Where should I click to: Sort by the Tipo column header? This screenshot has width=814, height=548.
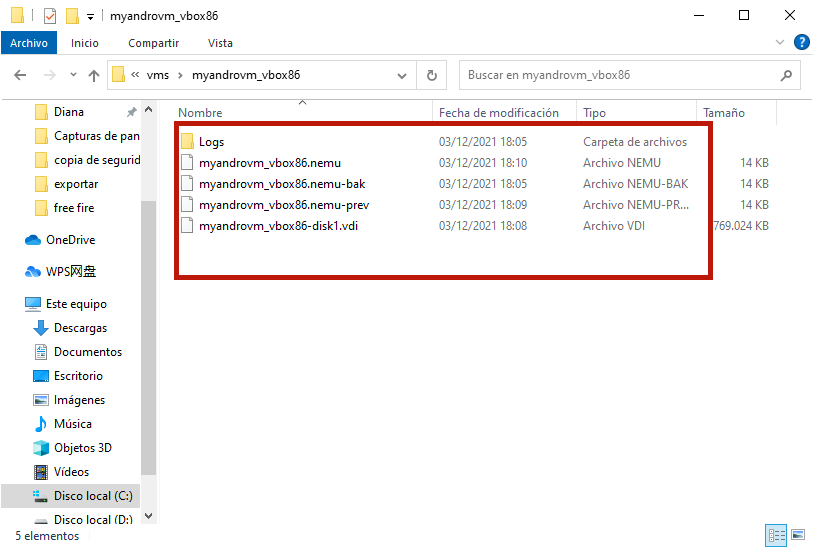[x=594, y=113]
